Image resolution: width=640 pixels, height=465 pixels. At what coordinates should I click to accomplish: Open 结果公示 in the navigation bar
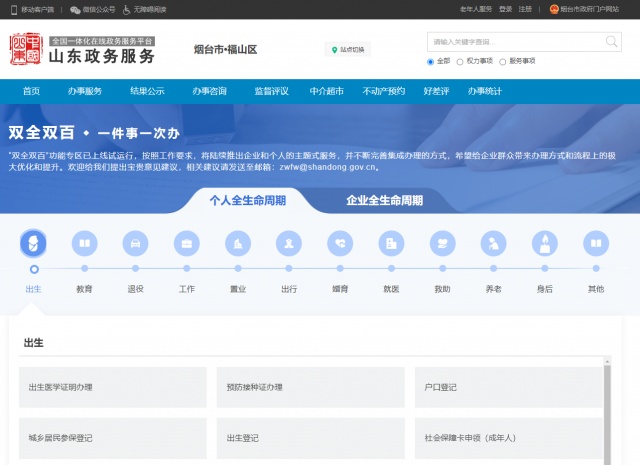point(147,91)
